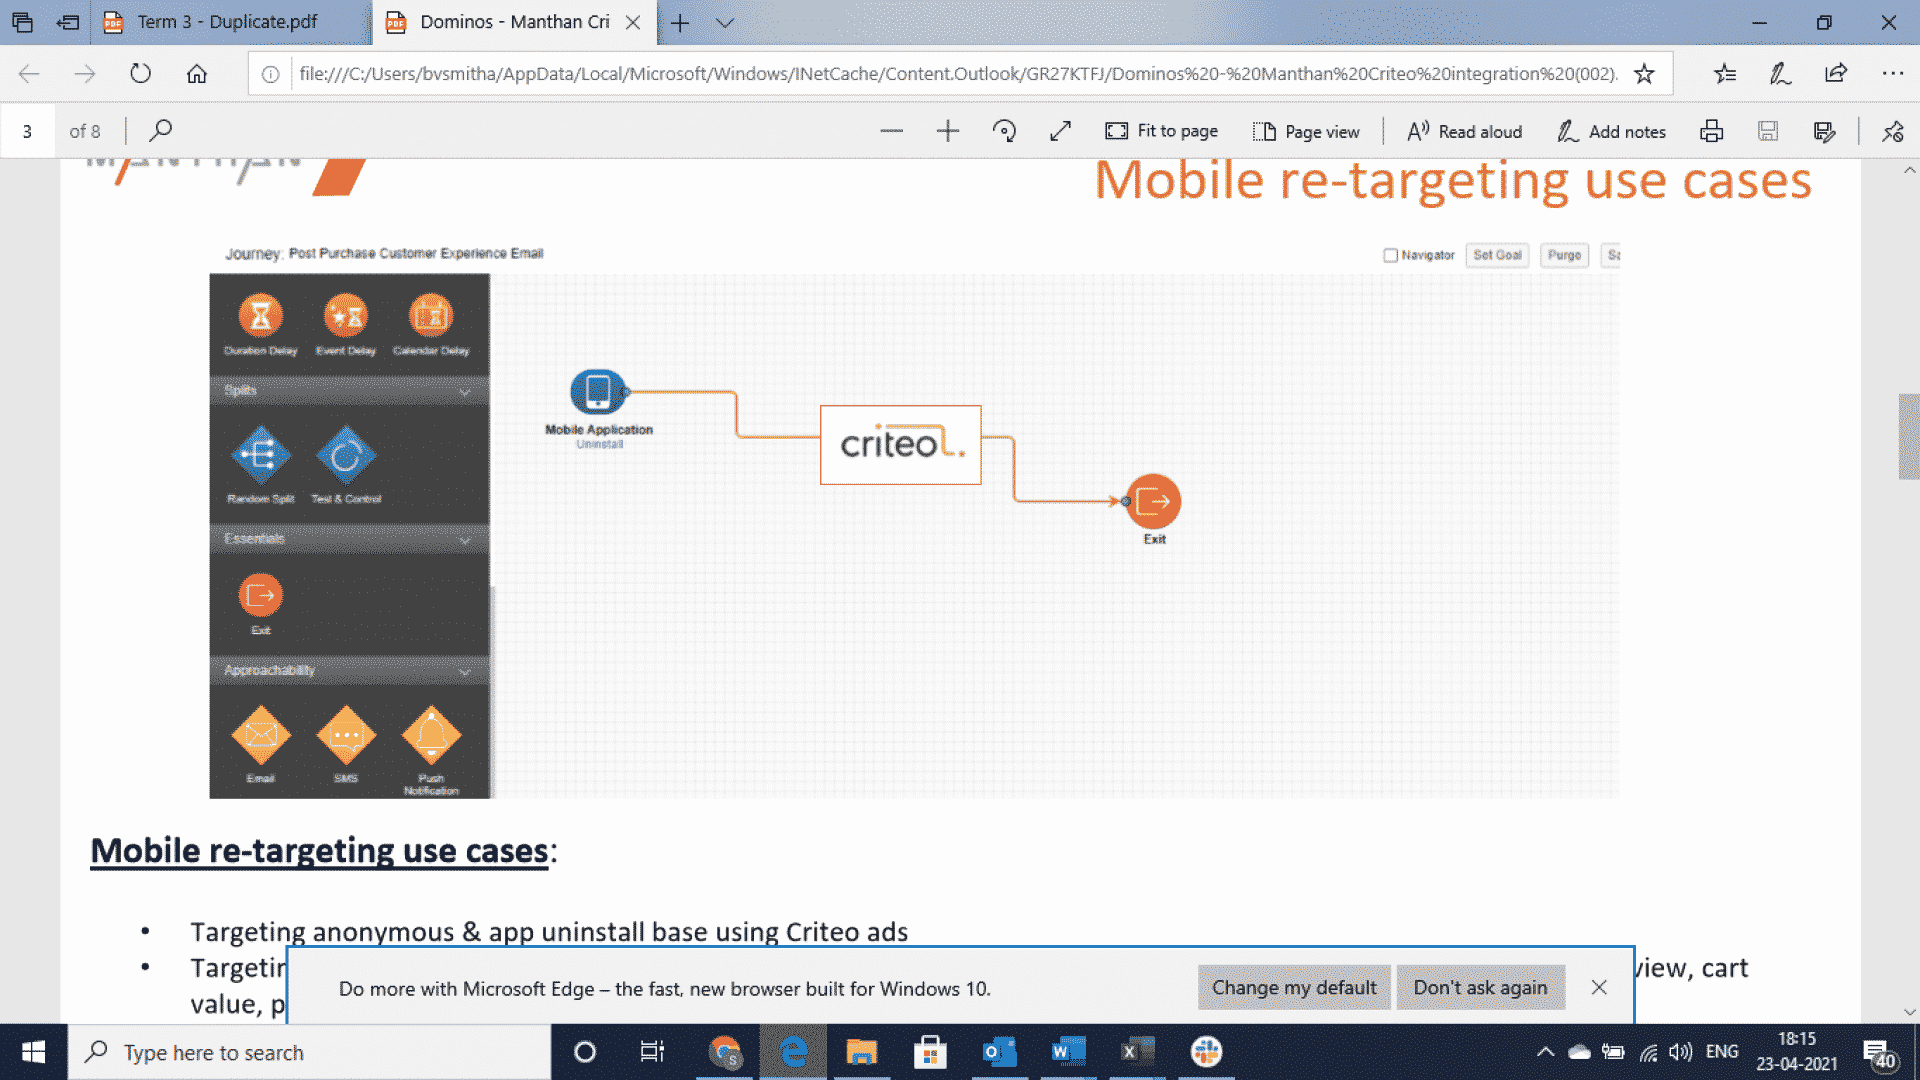The width and height of the screenshot is (1920, 1080).
Task: Click the Purge button
Action: [1564, 255]
